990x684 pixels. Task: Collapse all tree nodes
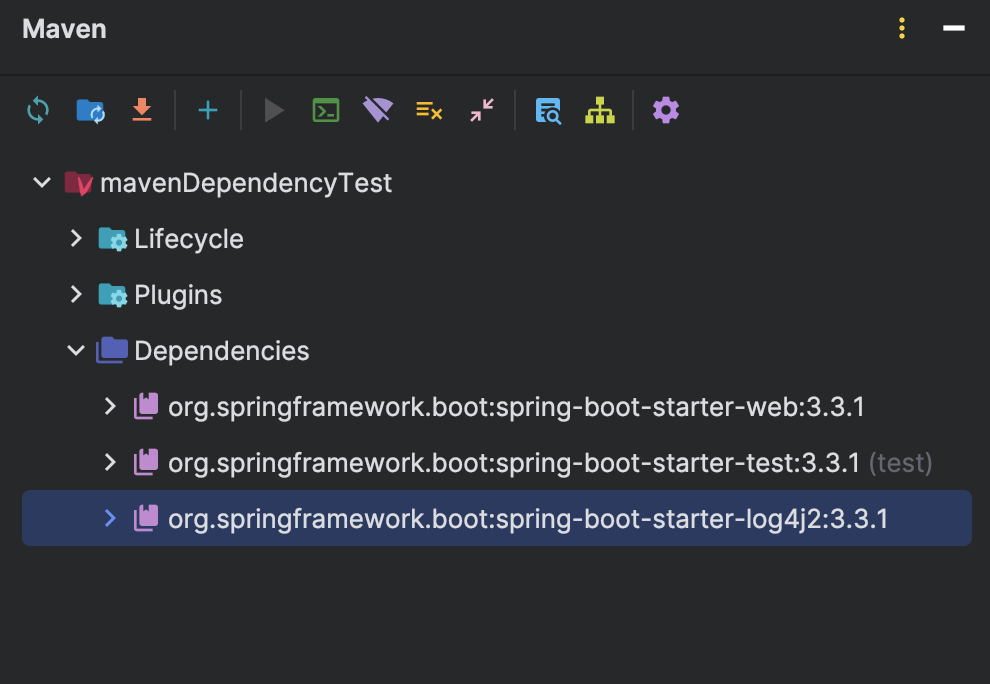[482, 110]
